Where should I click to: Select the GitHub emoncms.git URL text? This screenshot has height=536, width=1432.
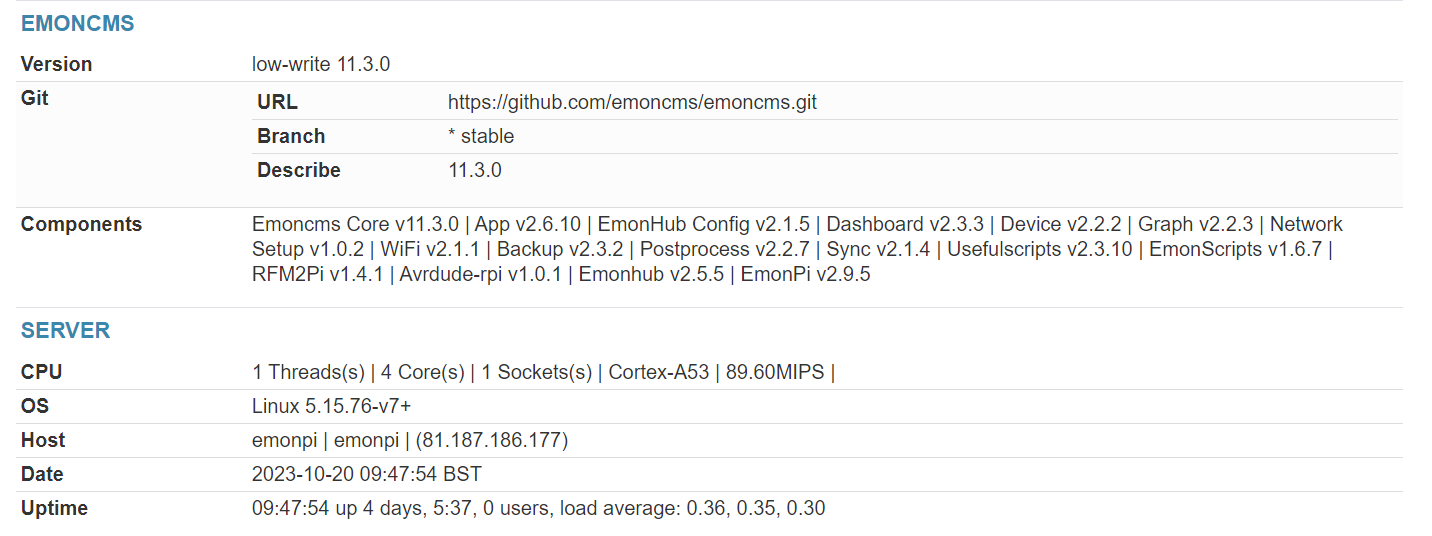tap(632, 102)
